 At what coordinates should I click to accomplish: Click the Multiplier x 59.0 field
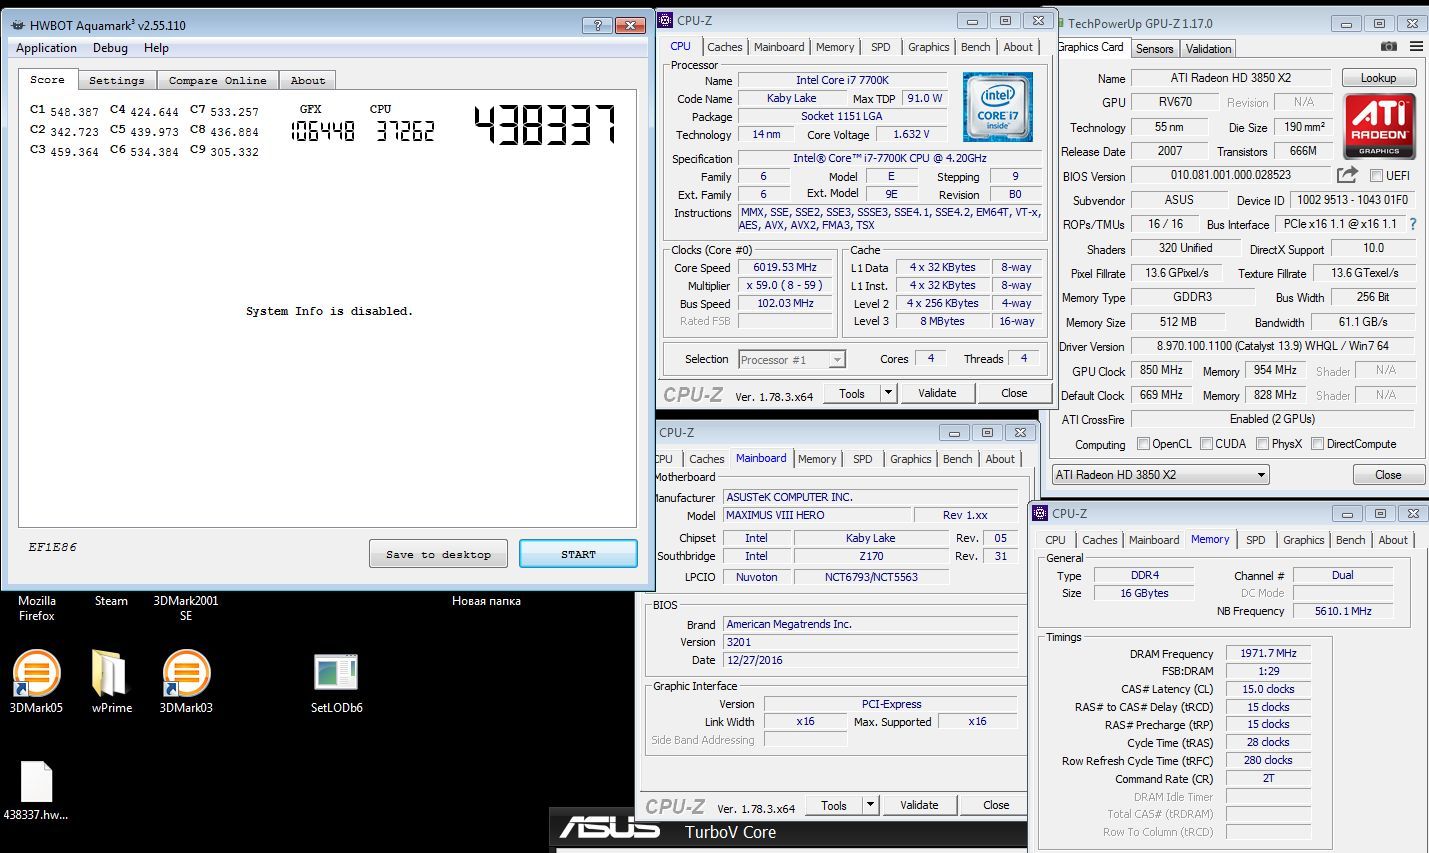tap(785, 285)
